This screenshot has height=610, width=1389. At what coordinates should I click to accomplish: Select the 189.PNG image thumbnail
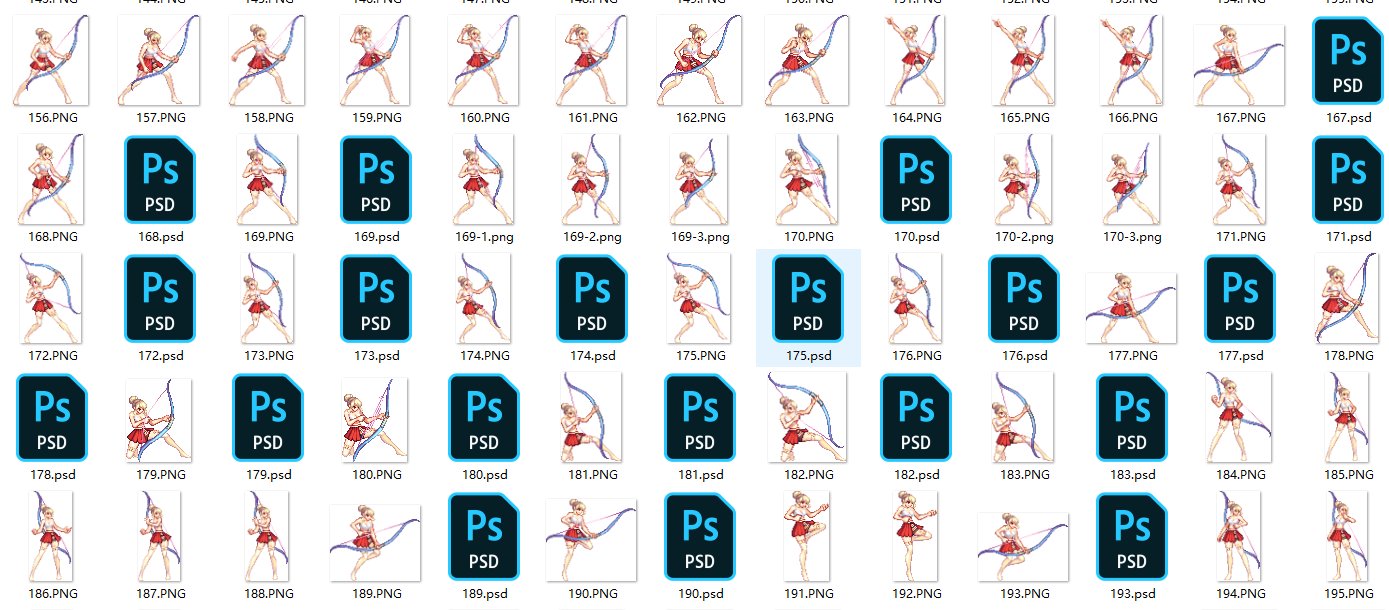[376, 541]
